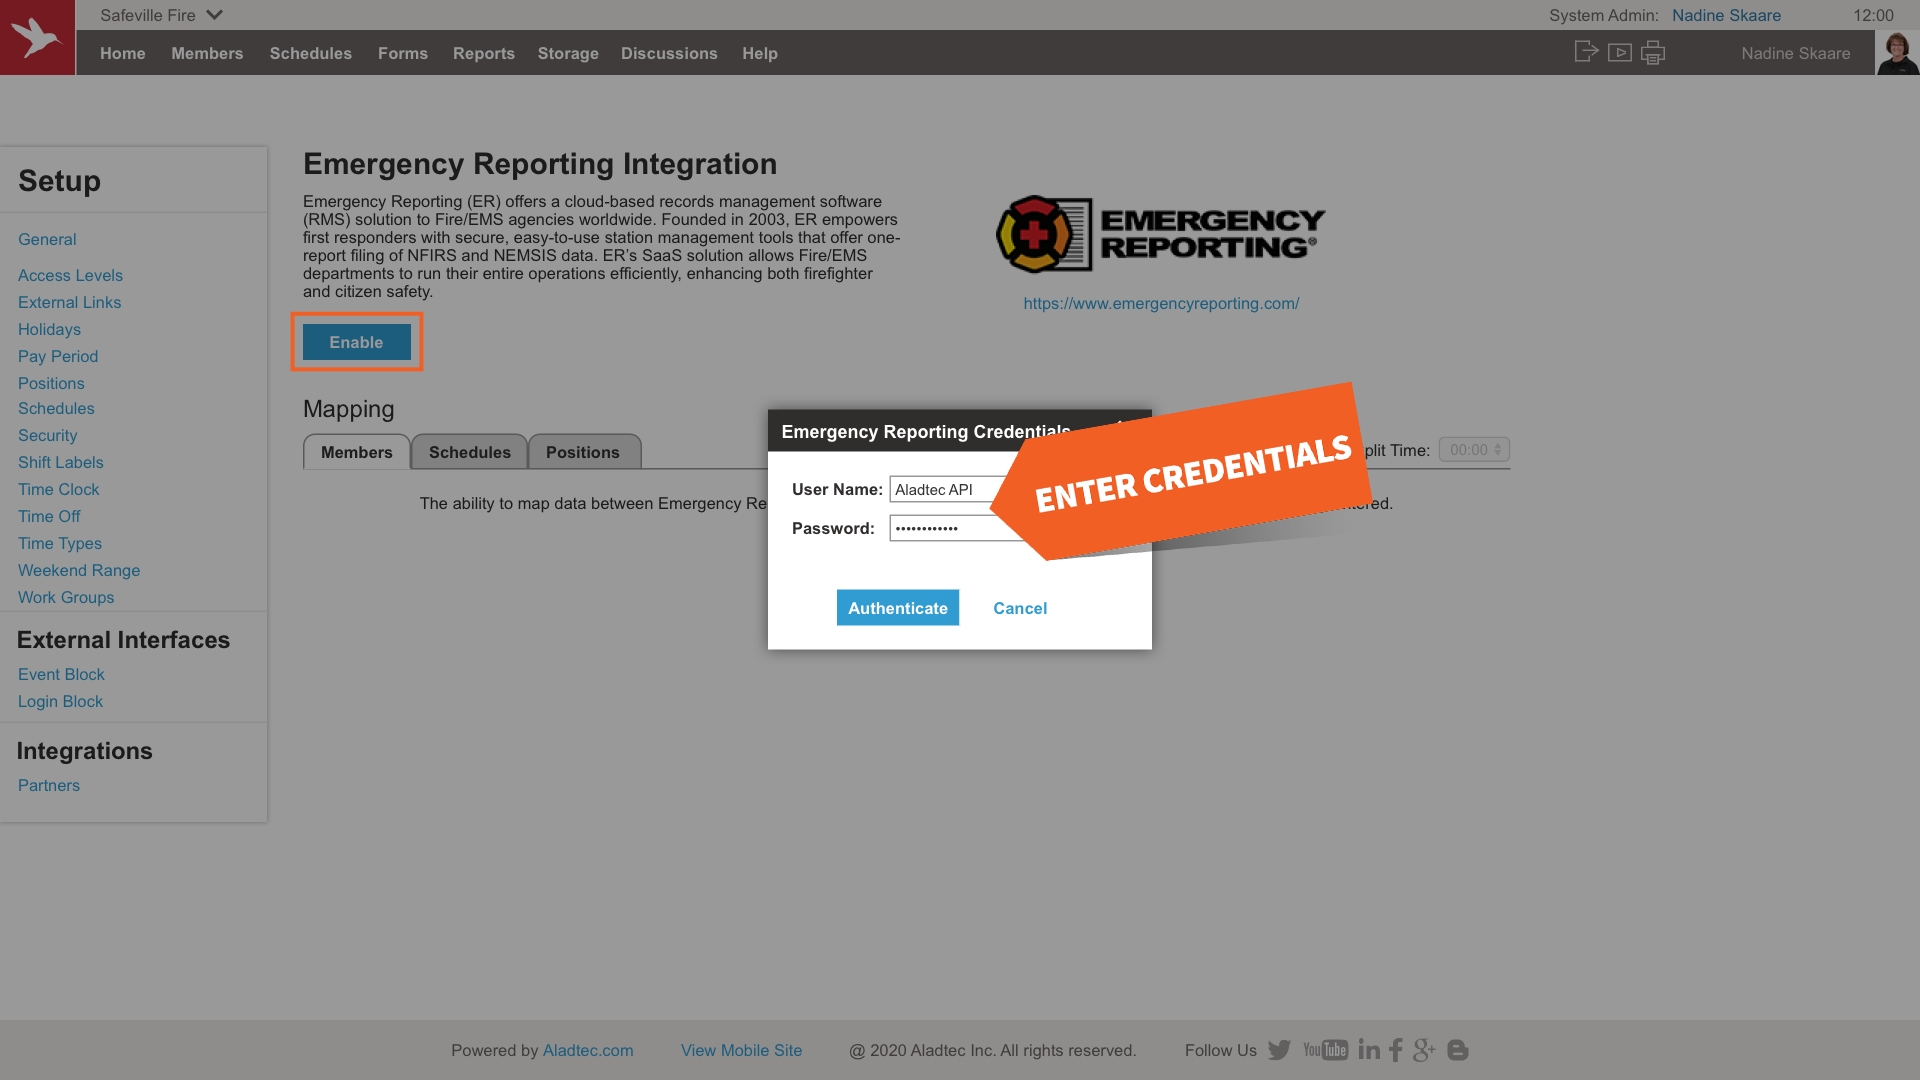1920x1080 pixels.
Task: Click Cancel to dismiss credentials dialog
Action: (x=1021, y=607)
